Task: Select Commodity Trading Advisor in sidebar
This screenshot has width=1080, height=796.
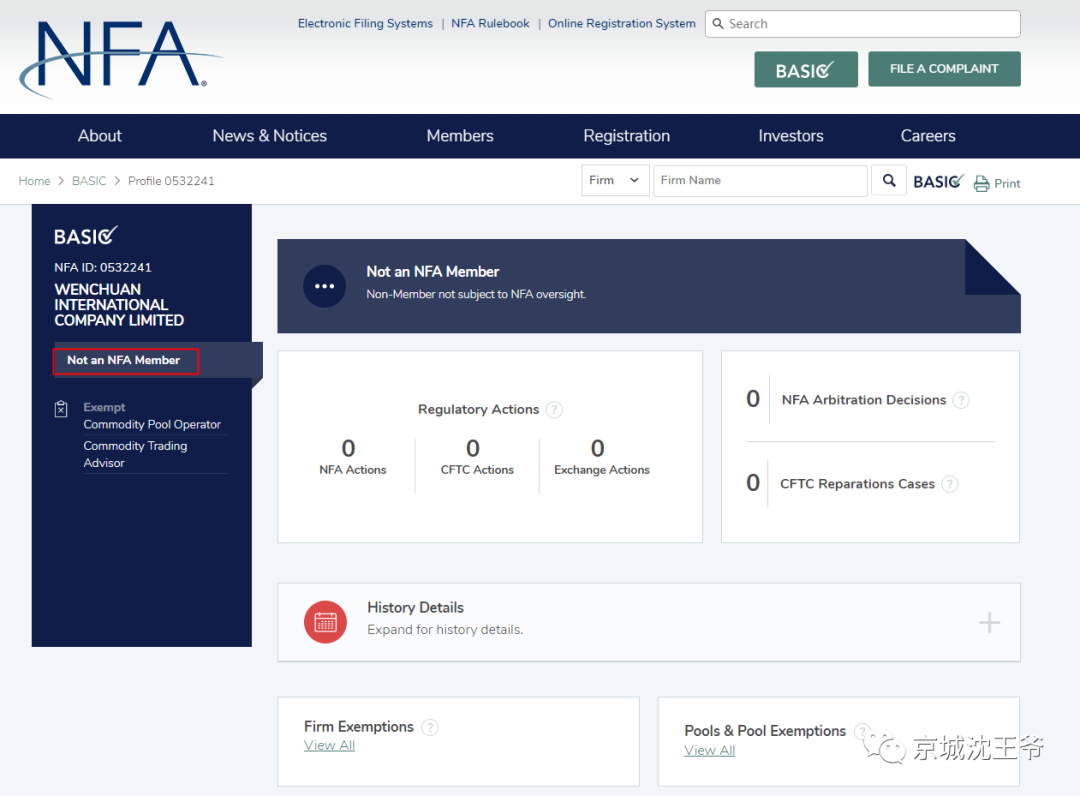Action: [x=136, y=454]
